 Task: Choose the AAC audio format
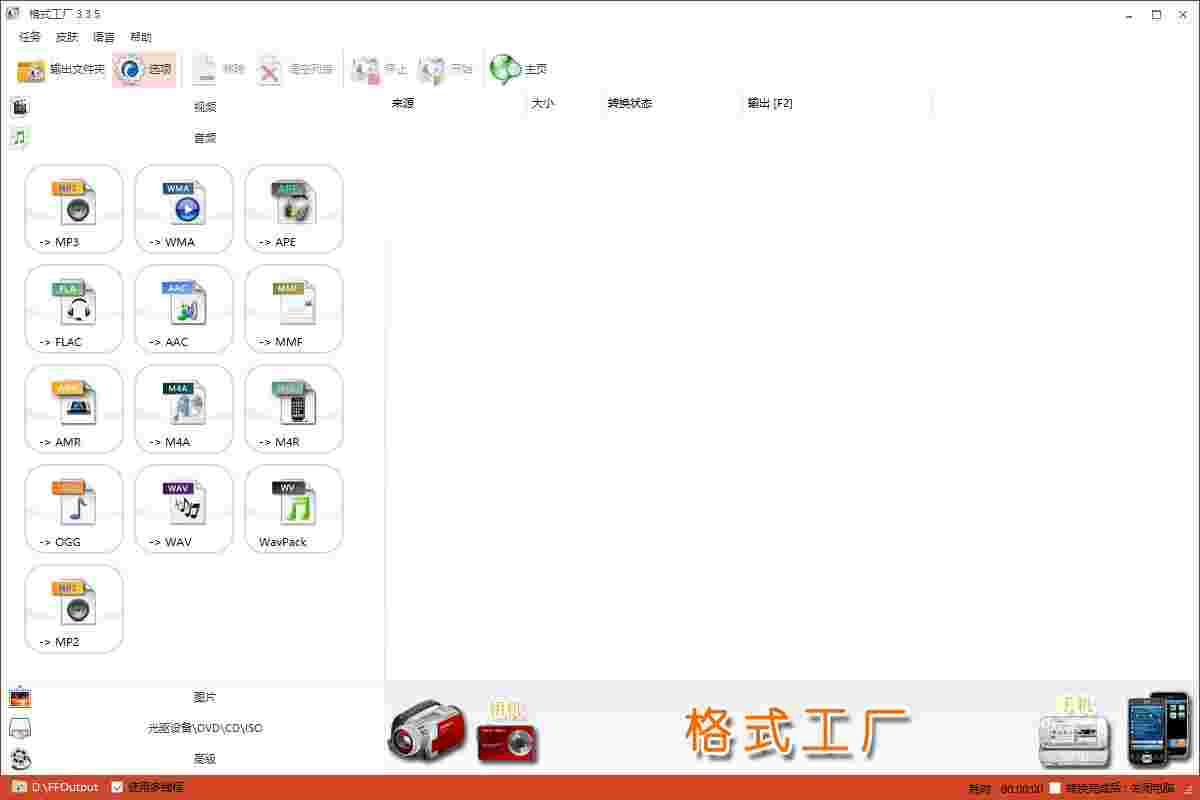(x=183, y=308)
